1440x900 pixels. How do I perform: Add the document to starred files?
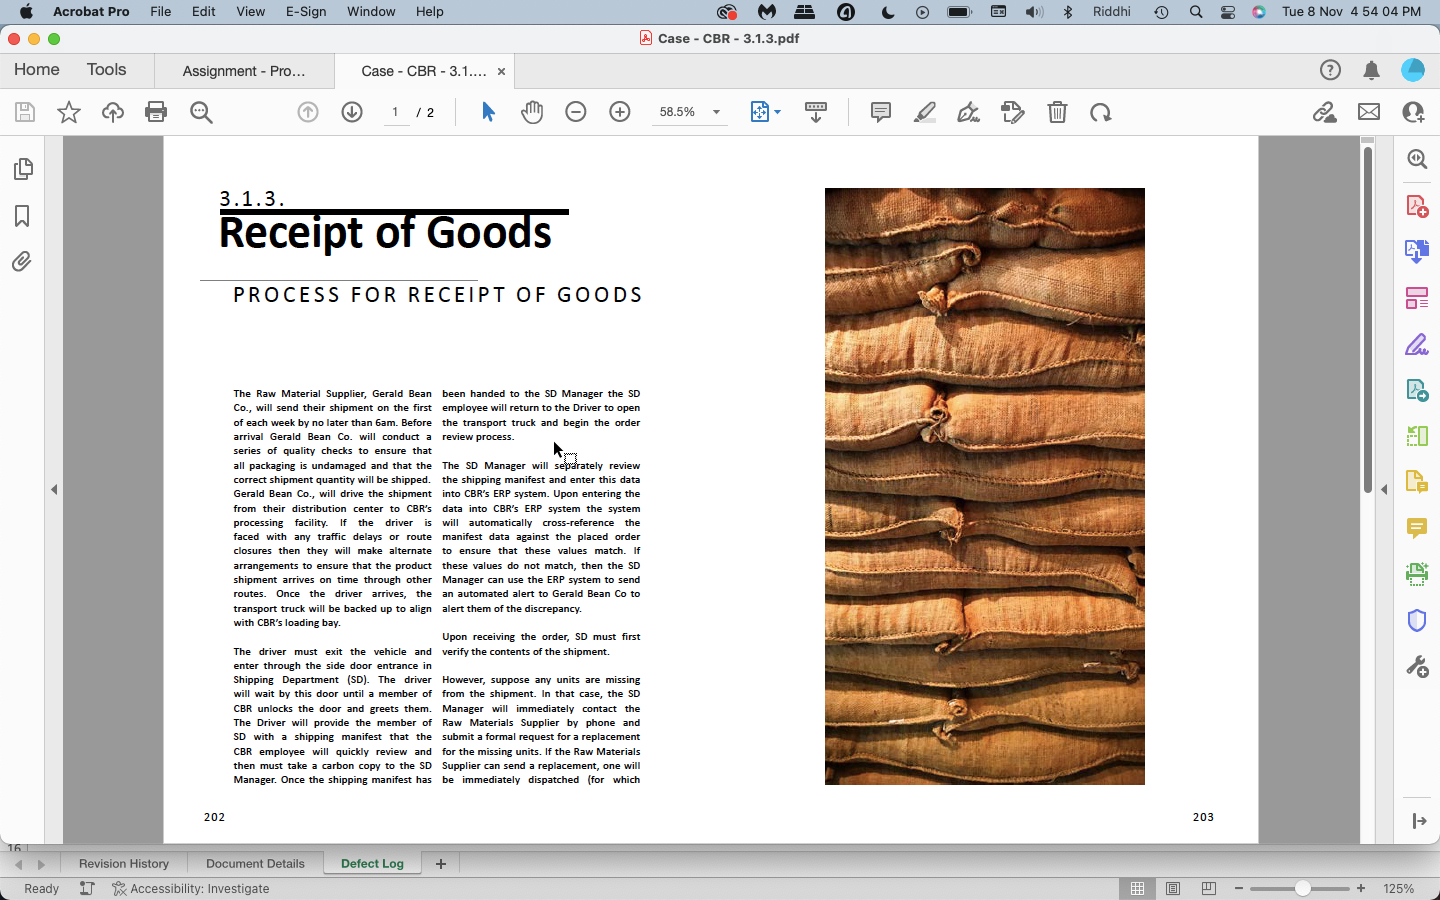pos(69,112)
